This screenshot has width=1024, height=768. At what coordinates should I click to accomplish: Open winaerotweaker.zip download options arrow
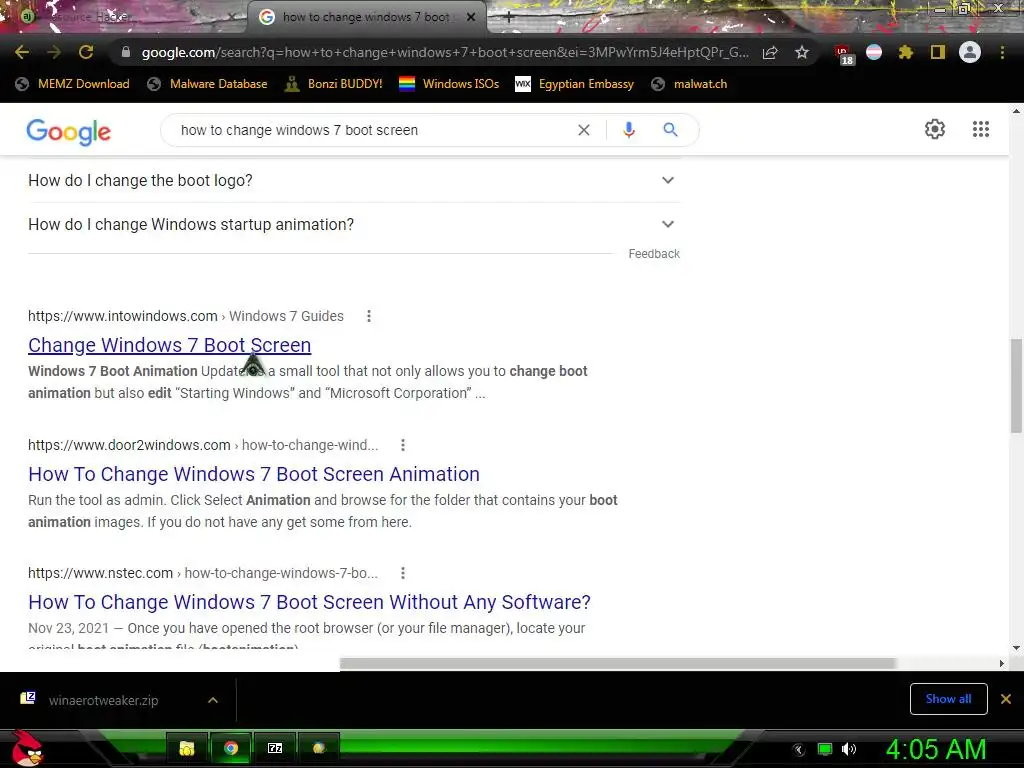coord(213,700)
